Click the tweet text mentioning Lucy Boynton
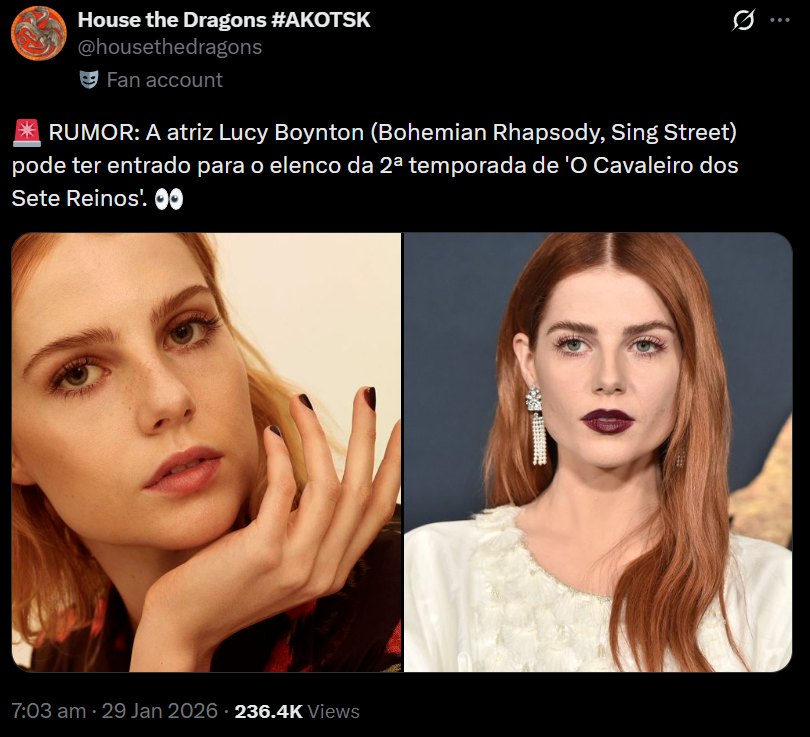 [375, 165]
